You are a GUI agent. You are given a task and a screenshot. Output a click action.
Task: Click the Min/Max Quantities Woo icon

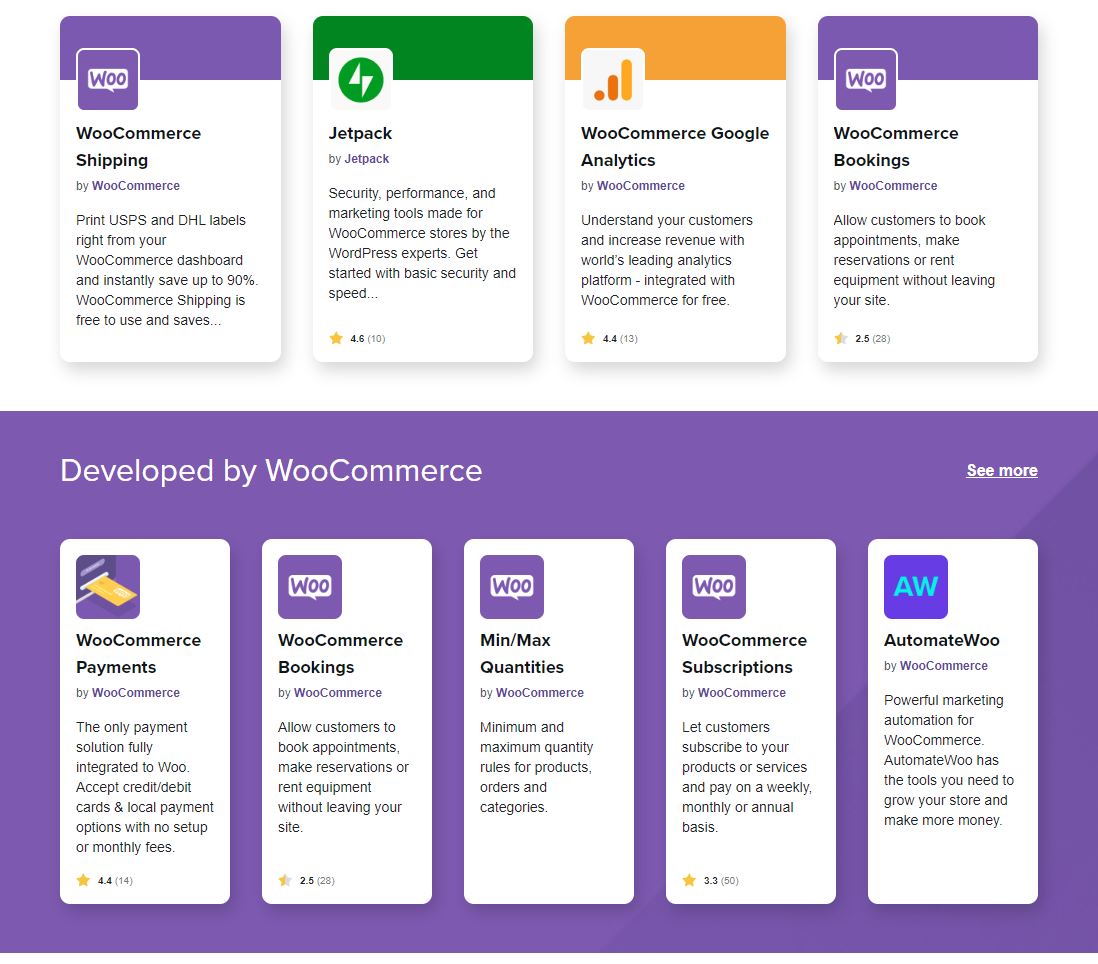click(x=512, y=587)
